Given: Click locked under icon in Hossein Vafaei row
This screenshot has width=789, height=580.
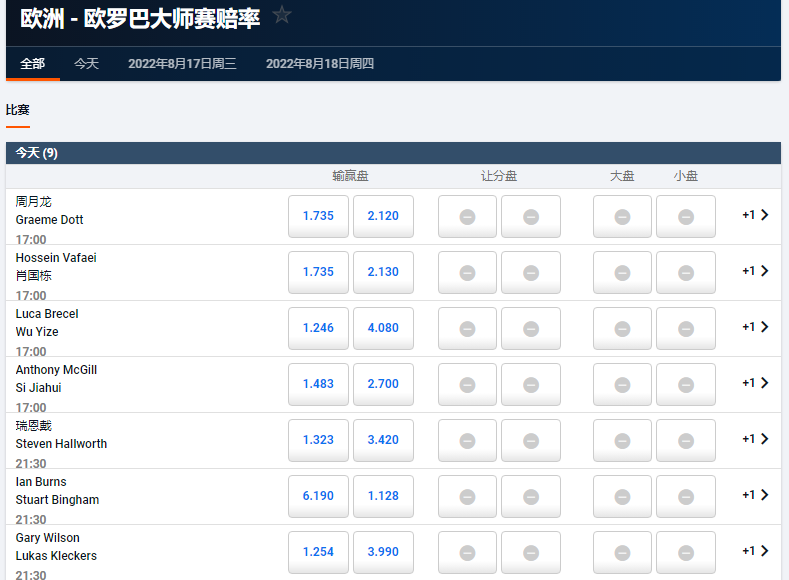Looking at the screenshot, I should coord(685,273).
